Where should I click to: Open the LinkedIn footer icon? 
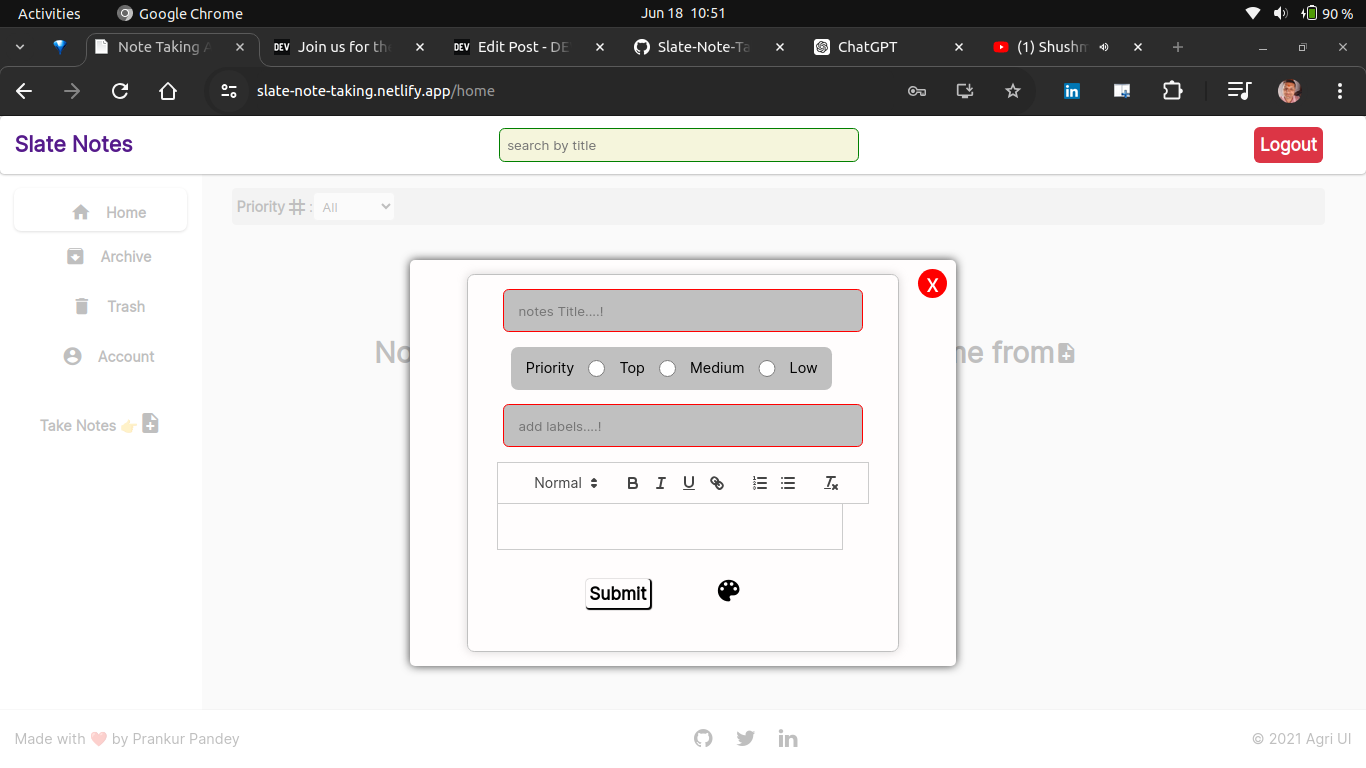click(788, 738)
